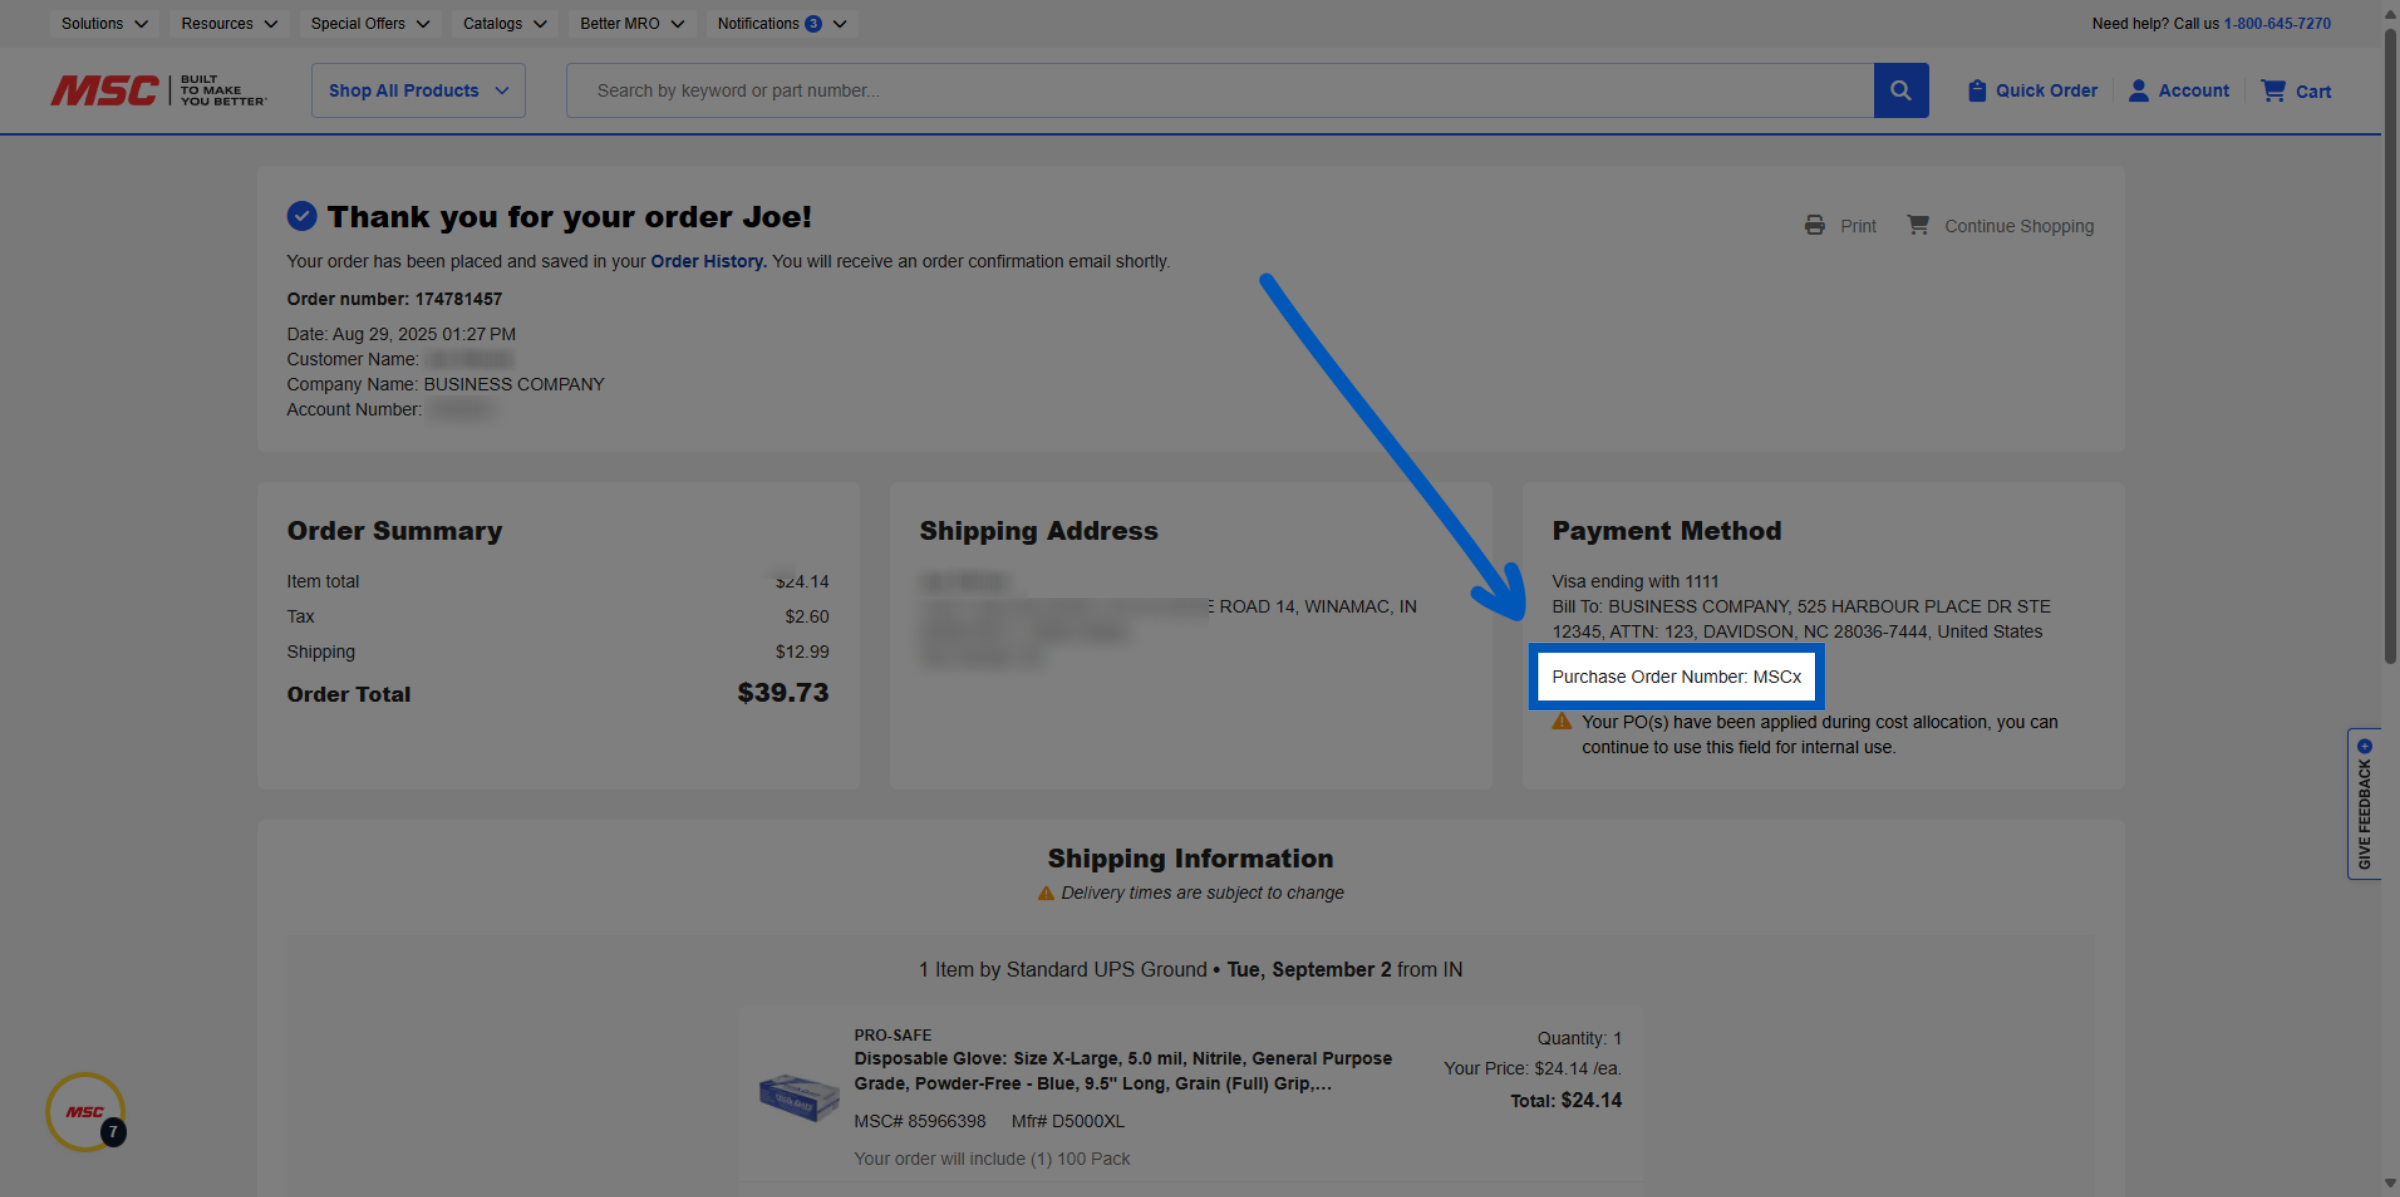Click PRO-SAFE brand label
Screen dimensions: 2400x1197
pyautogui.click(x=892, y=1035)
